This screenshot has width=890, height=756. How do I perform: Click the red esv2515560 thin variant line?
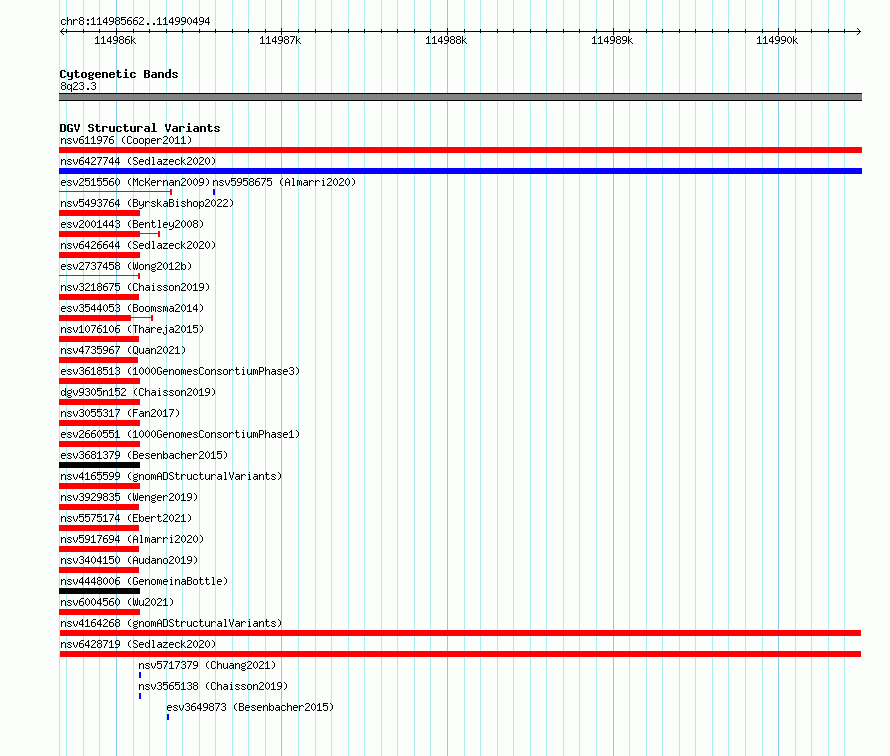click(115, 192)
